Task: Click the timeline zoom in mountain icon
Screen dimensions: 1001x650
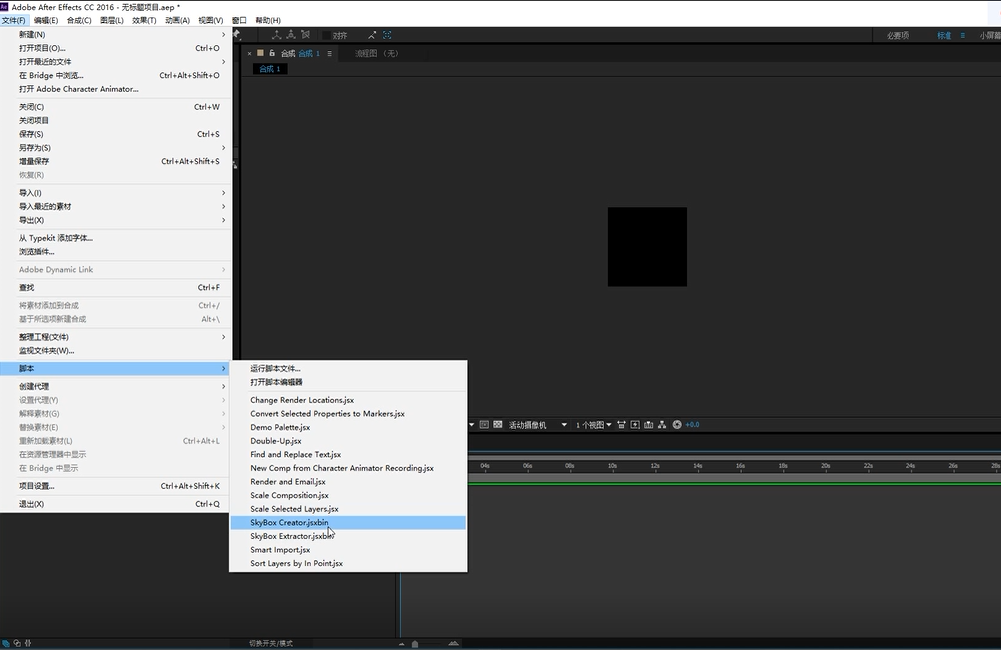Action: tap(453, 644)
